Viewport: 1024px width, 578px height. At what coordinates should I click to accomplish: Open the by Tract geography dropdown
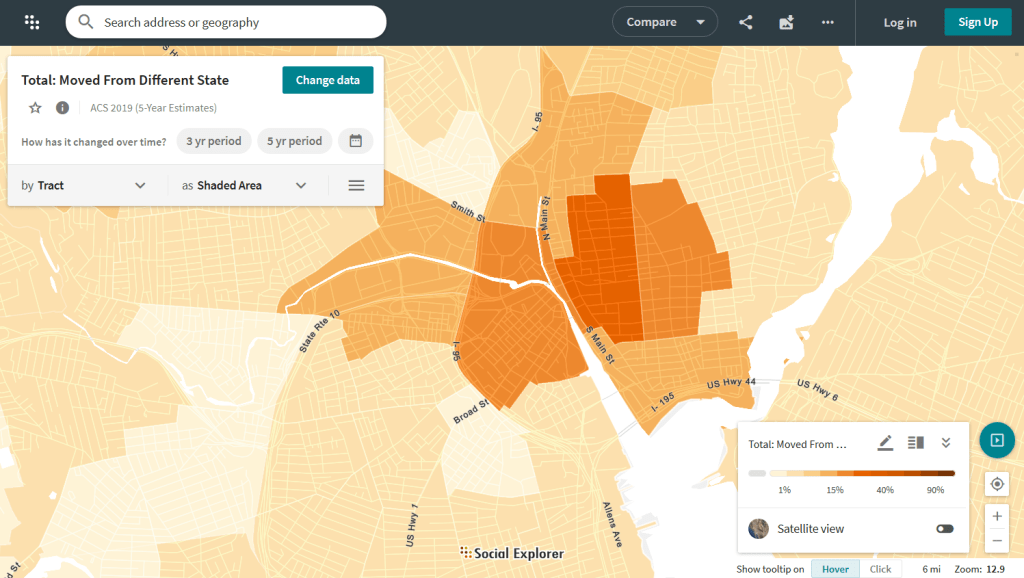pyautogui.click(x=85, y=185)
